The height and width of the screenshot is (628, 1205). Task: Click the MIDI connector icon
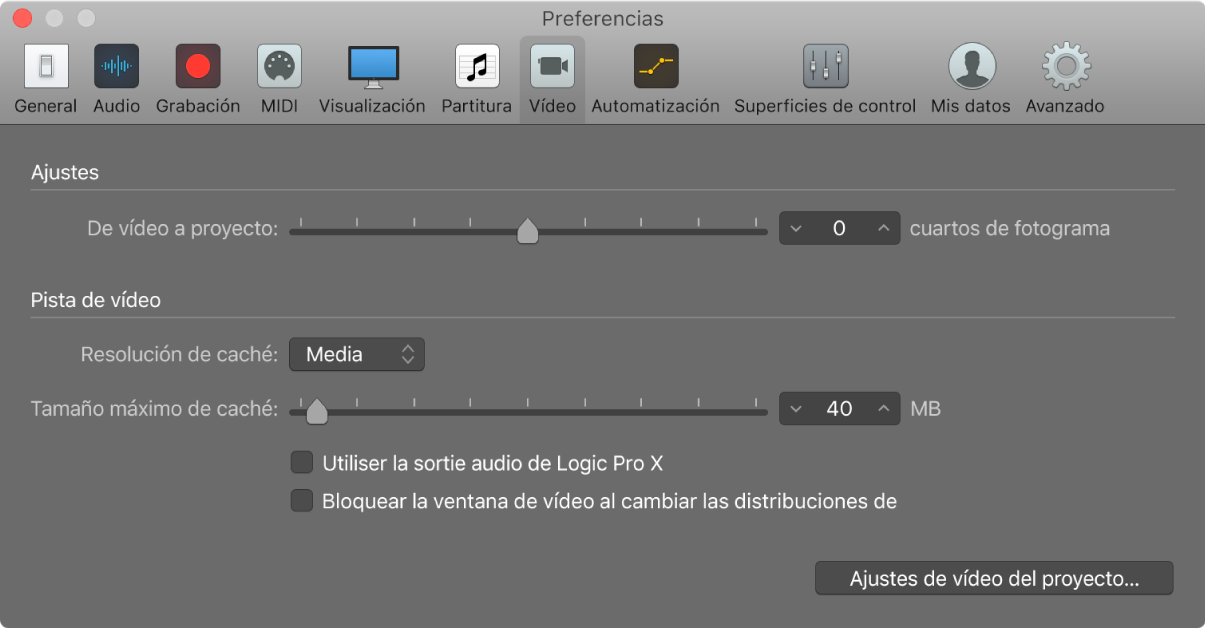[279, 67]
